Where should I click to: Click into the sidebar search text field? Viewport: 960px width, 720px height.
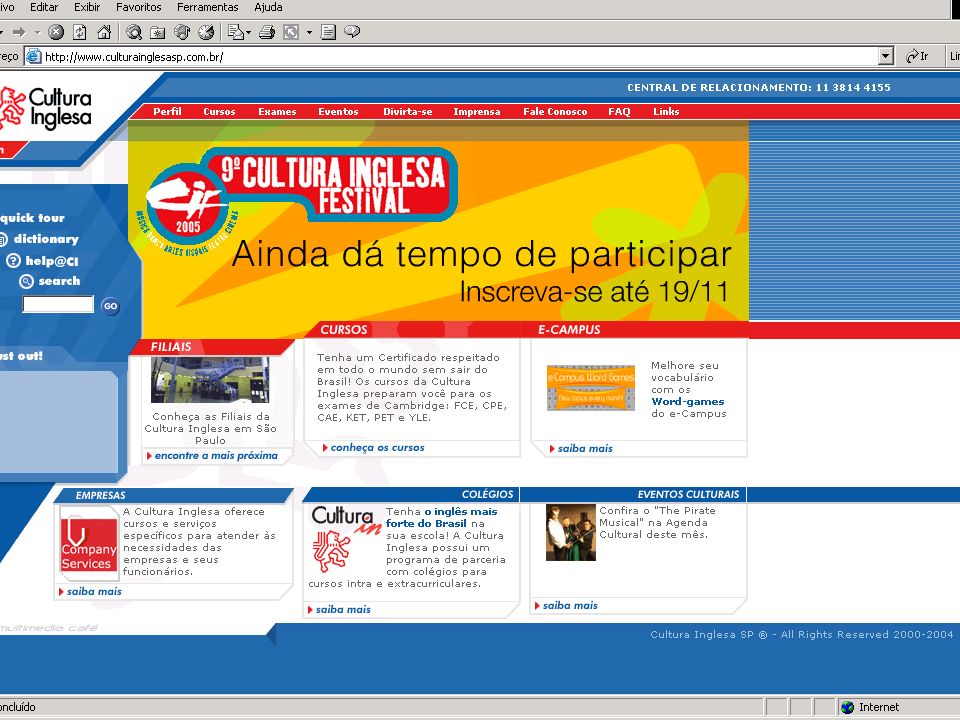[x=58, y=304]
